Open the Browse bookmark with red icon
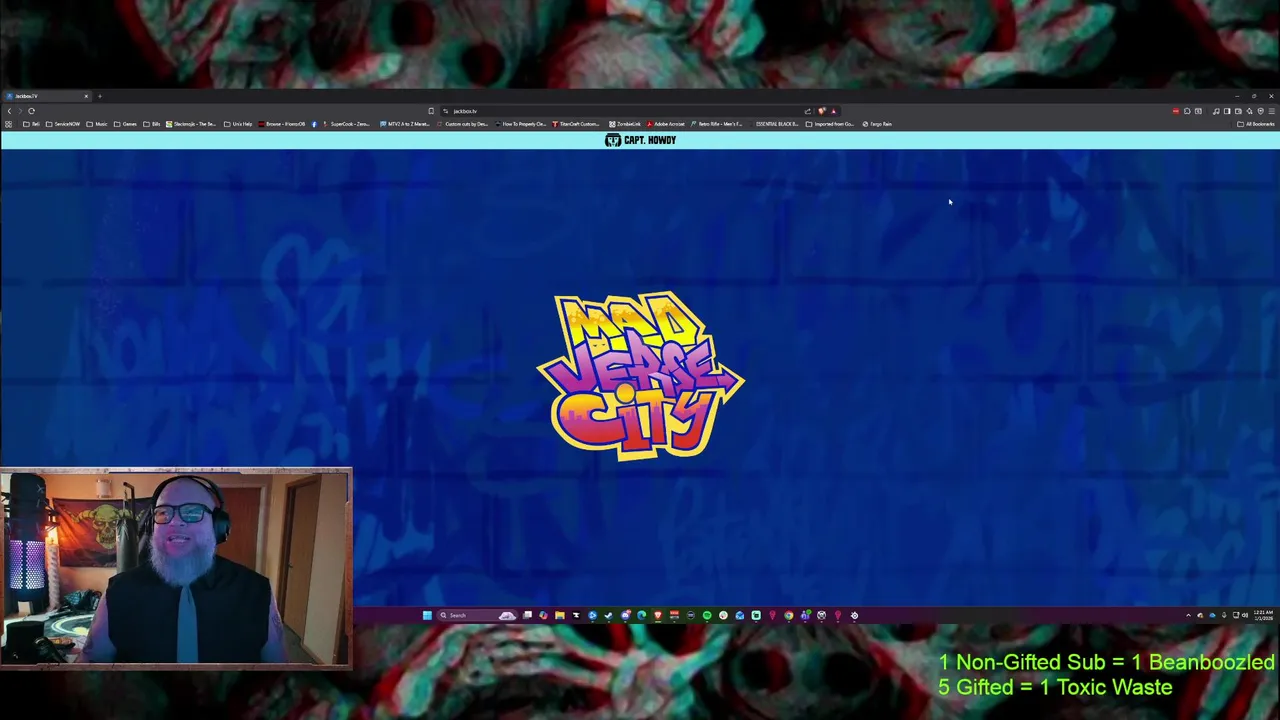The image size is (1280, 720). 282,124
